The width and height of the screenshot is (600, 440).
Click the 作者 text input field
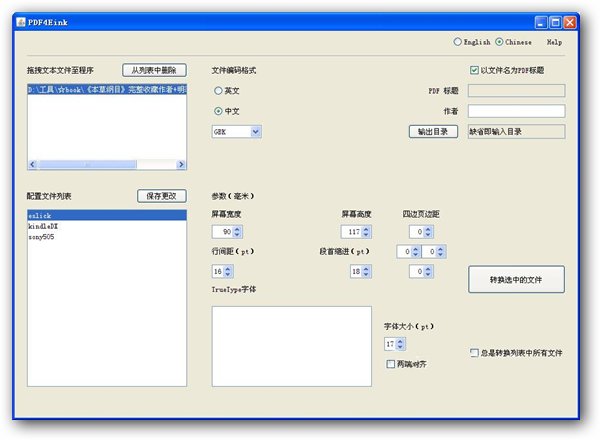coord(516,111)
